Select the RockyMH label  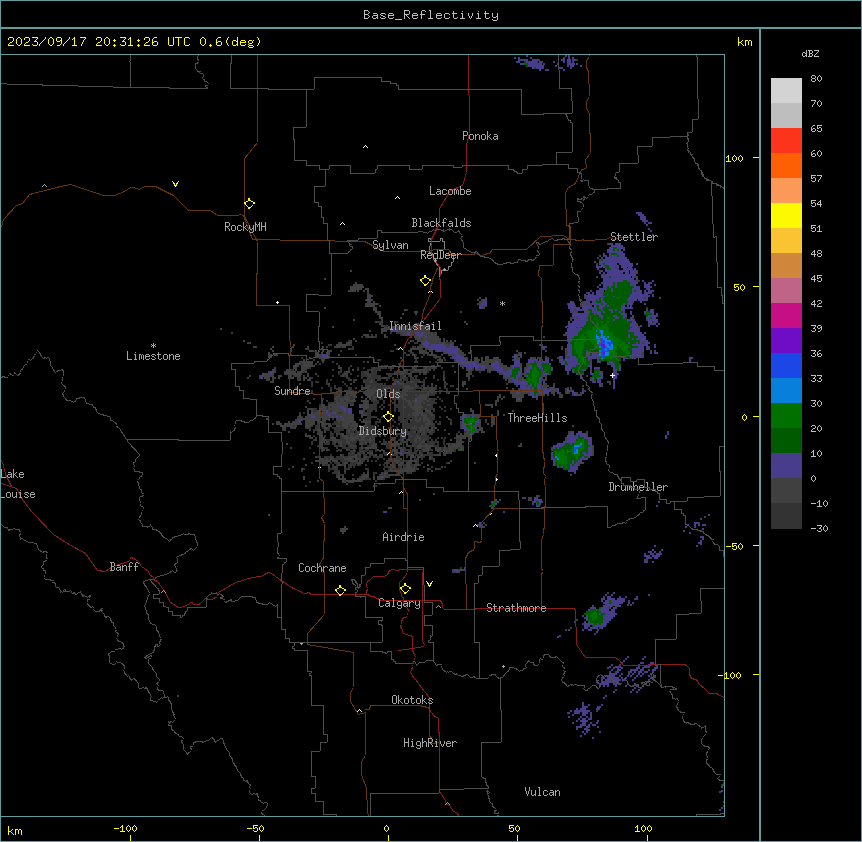245,227
